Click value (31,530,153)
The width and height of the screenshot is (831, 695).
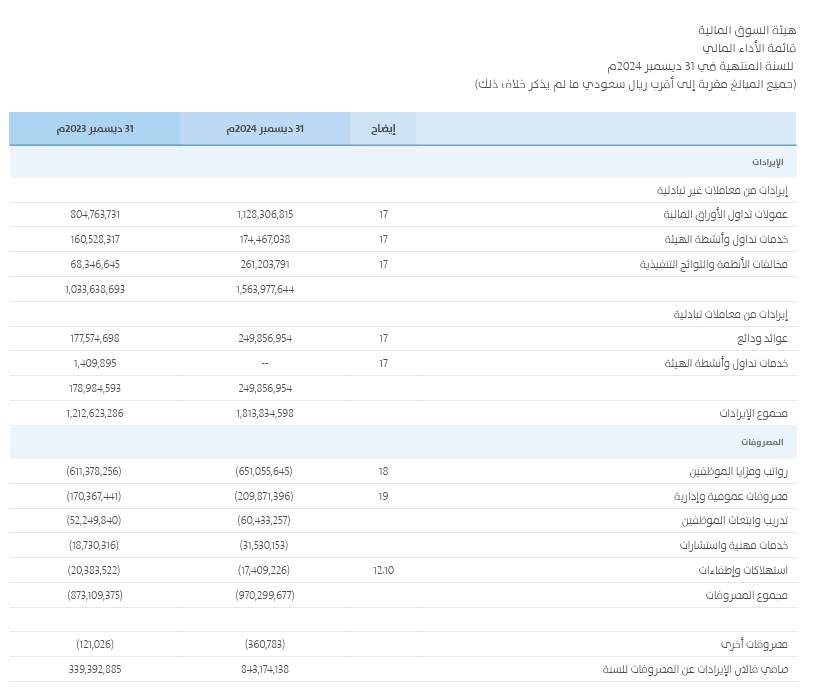tap(264, 546)
